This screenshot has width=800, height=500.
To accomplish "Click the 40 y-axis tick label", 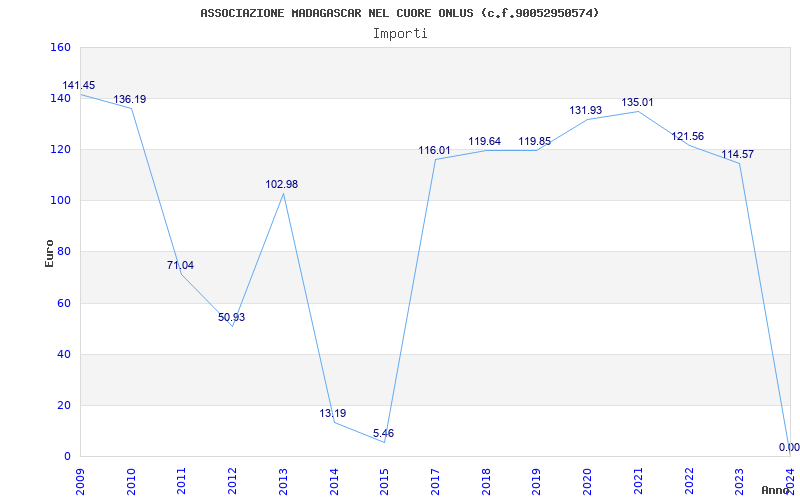I will (x=63, y=354).
